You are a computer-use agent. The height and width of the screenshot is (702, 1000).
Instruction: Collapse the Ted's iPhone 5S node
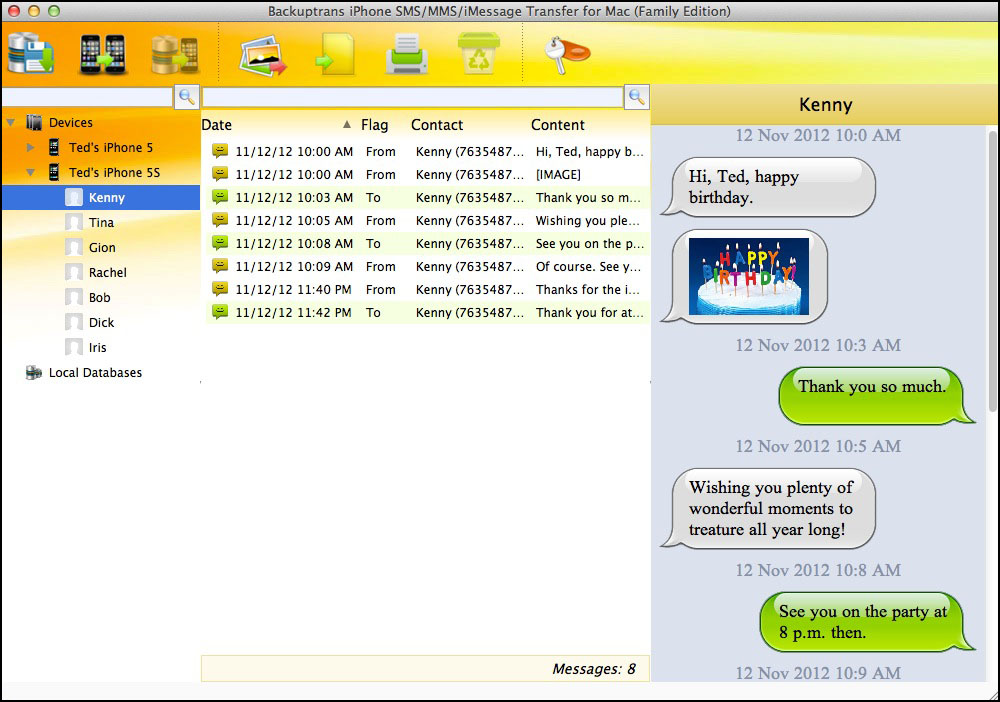30,172
